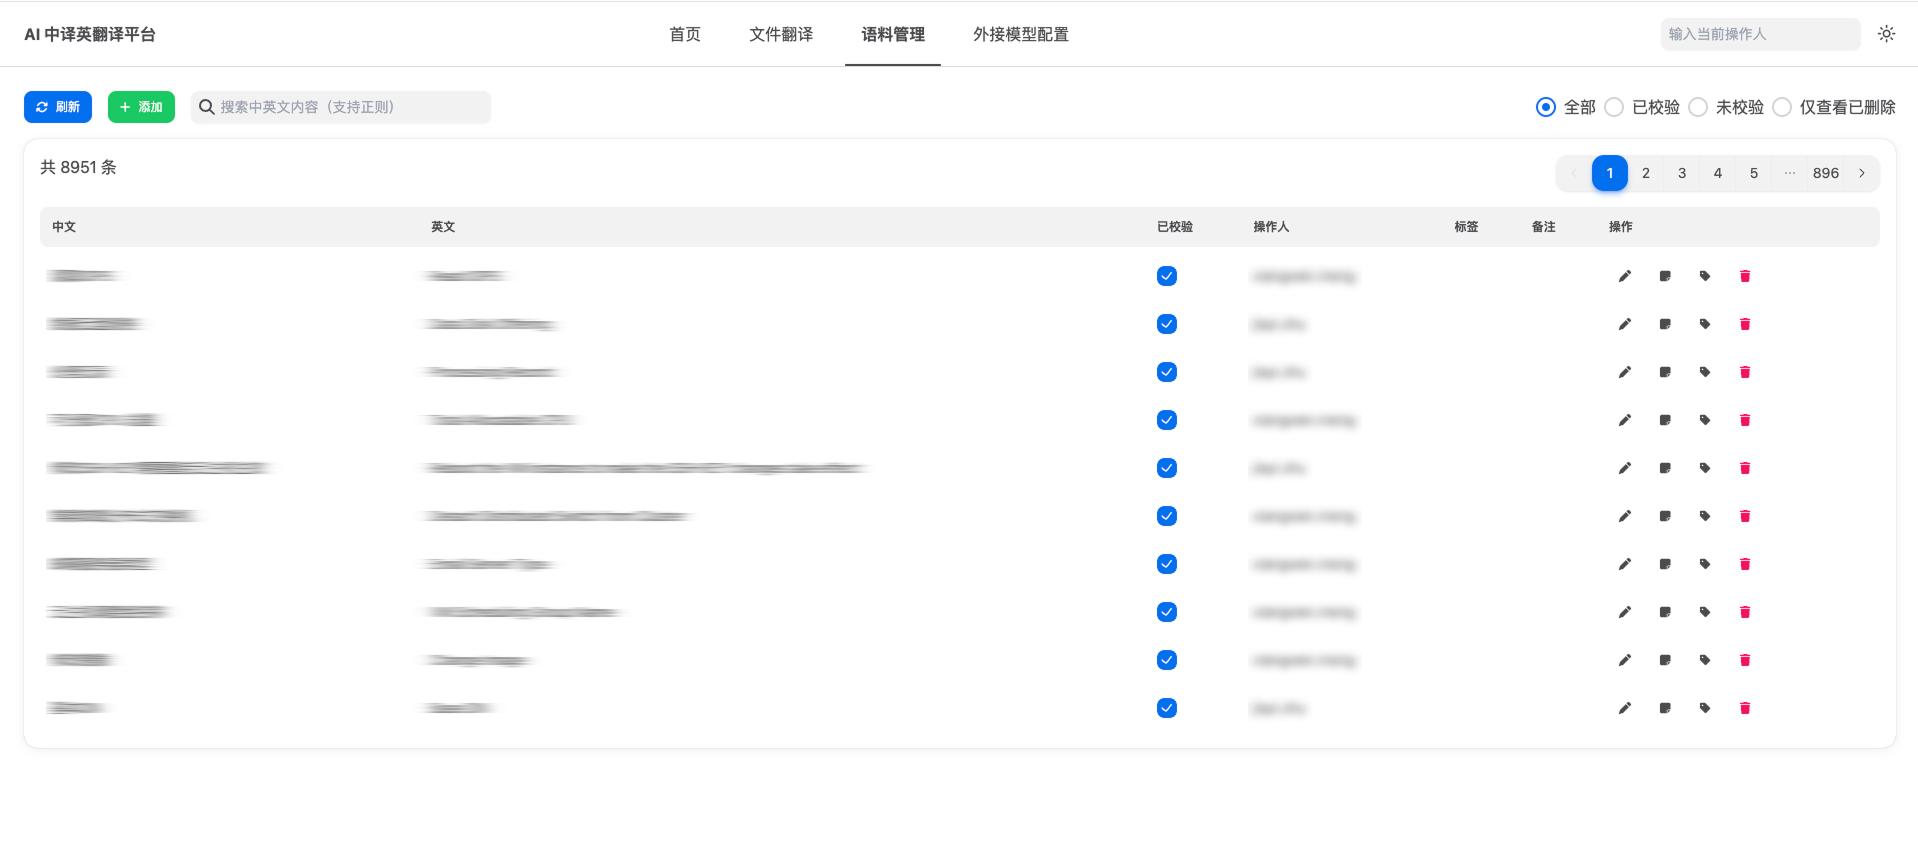Click the note icon in the sixth row

(1665, 516)
